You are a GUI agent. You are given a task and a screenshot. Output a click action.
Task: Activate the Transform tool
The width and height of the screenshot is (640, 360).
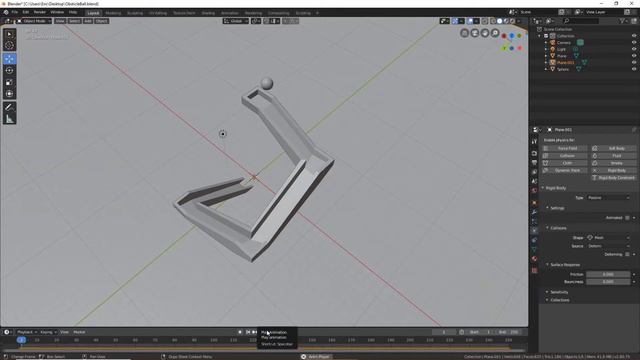[9, 94]
